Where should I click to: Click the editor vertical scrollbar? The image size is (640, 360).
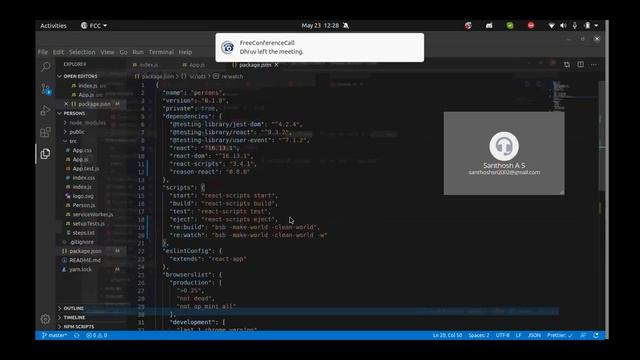(602, 135)
